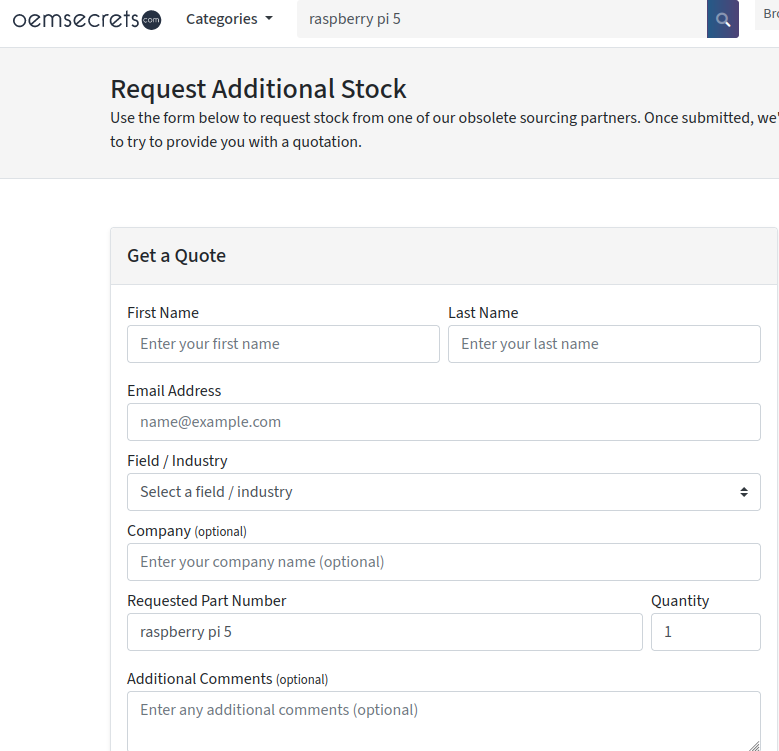Click the First Name input field
Screen dimensions: 779x751
point(283,344)
